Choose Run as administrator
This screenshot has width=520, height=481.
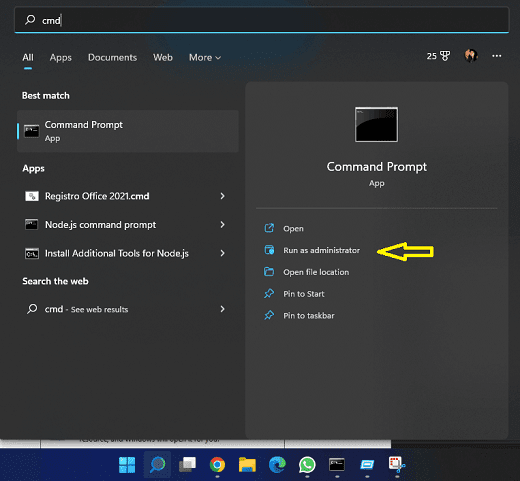(x=321, y=250)
